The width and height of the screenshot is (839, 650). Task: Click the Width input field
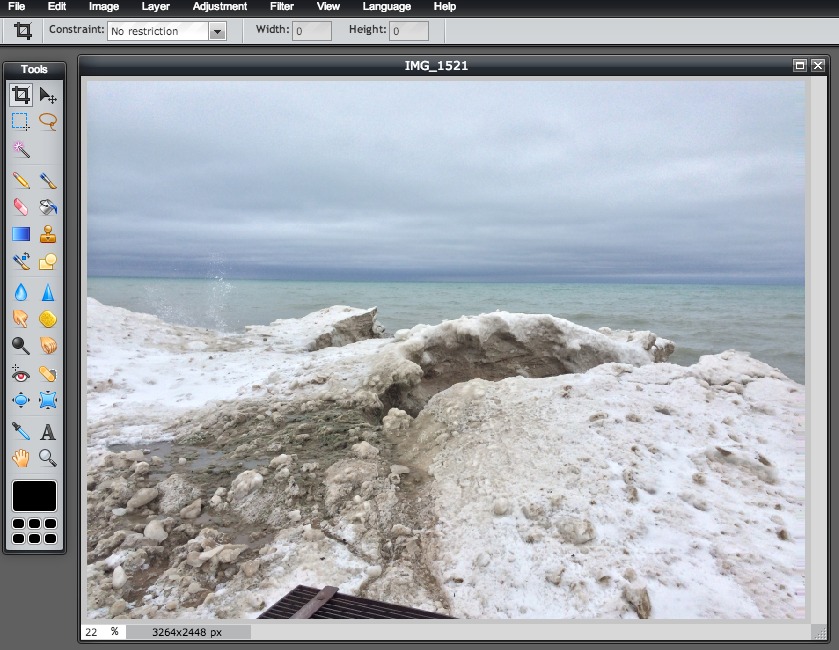pos(311,31)
